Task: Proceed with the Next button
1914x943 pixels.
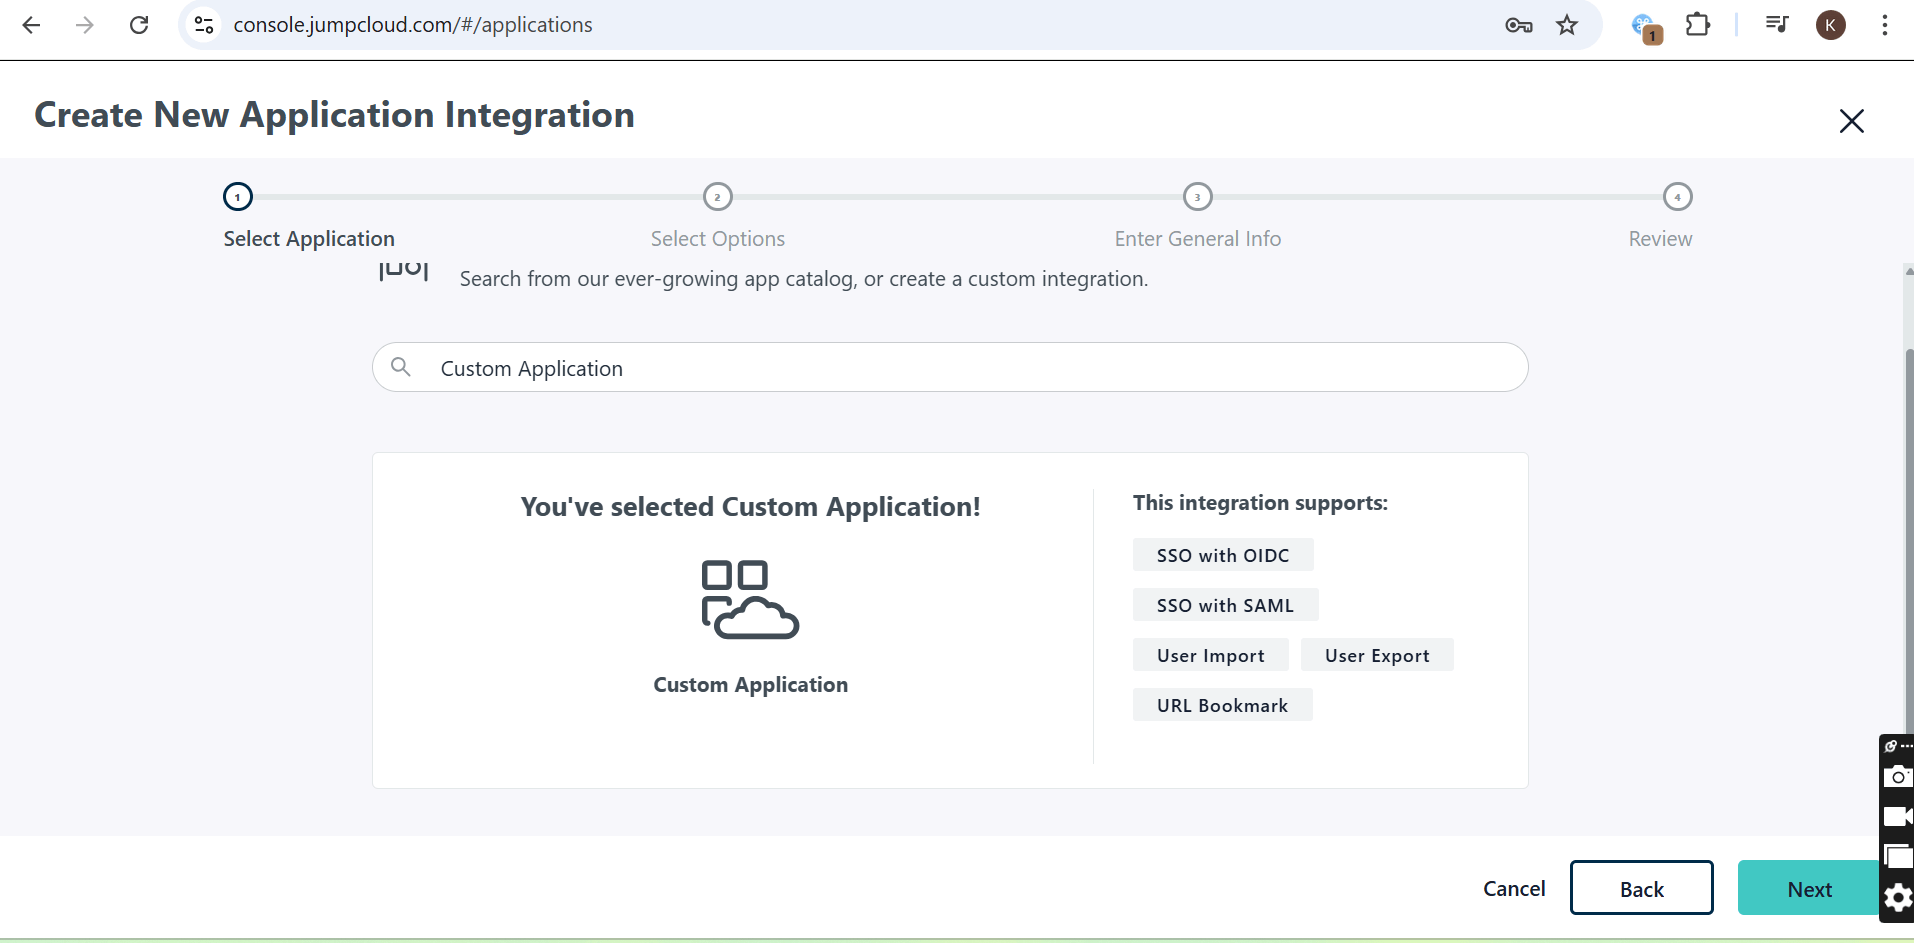Action: (1807, 888)
